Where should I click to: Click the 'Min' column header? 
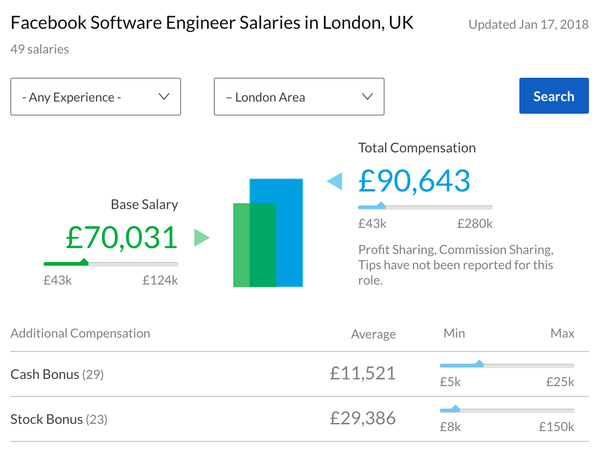tap(454, 333)
